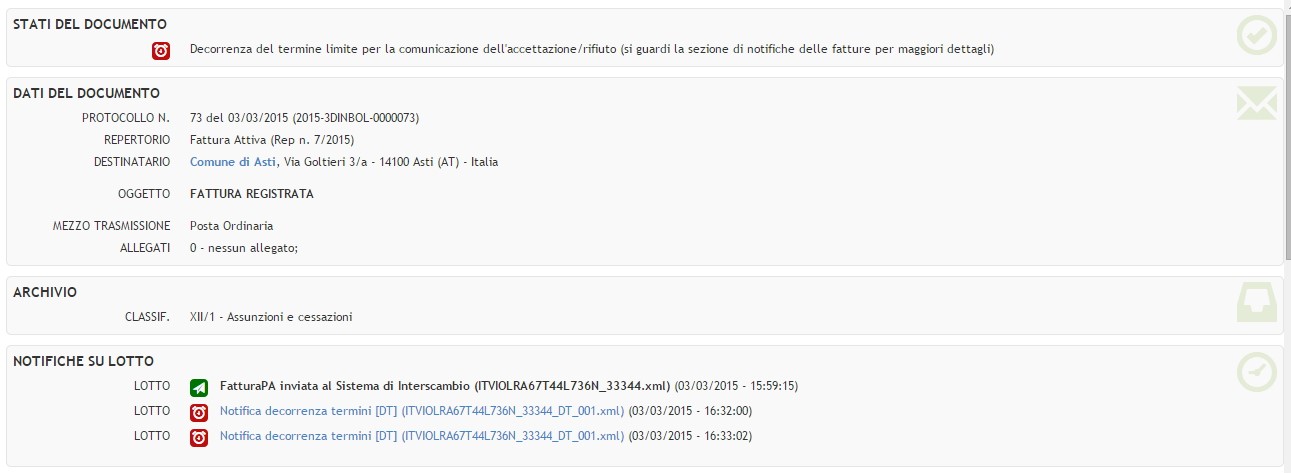1291x473 pixels.
Task: Click the classification XII/1 - Assunzioni e cessazioni
Action: (x=271, y=318)
